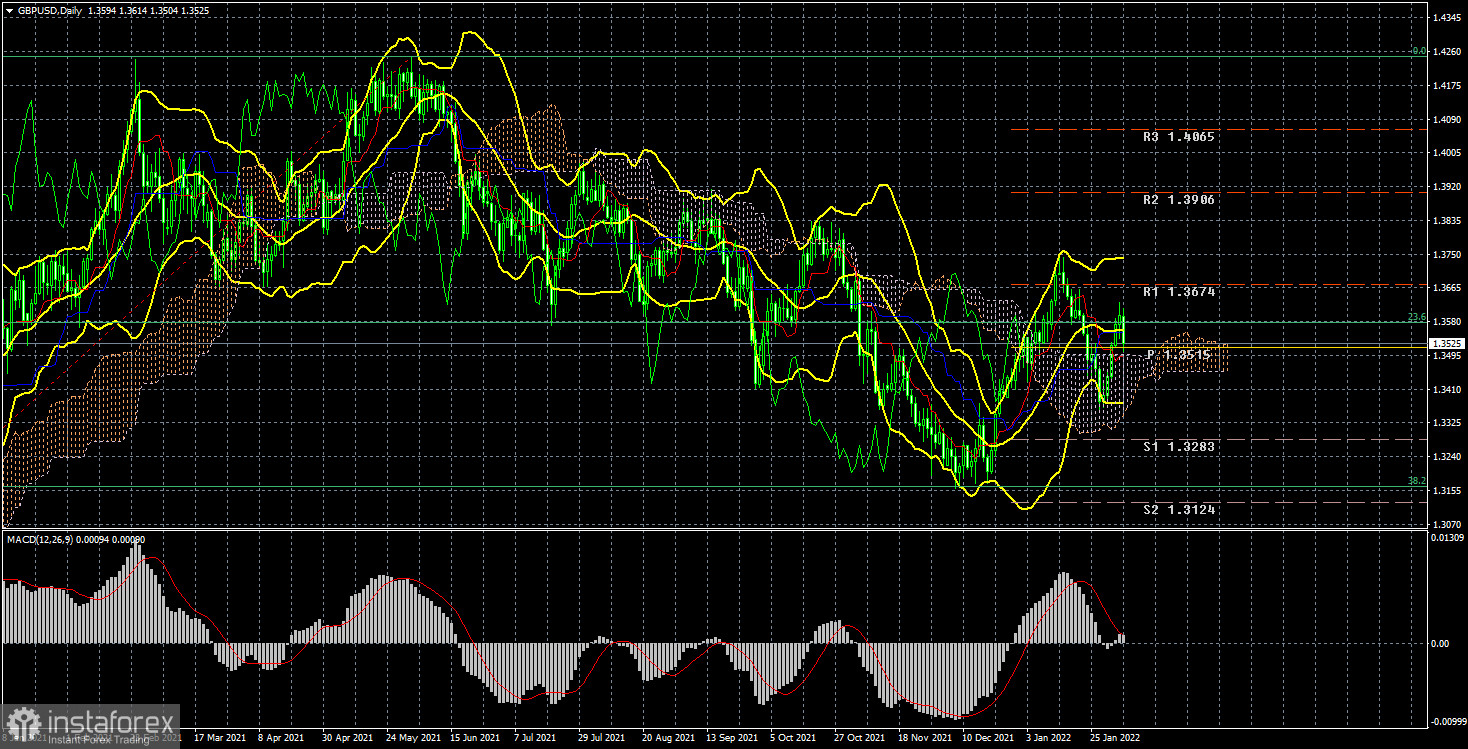Click the 8 Apr 2021 date label
Viewport: 1468px width, 749px height.
(x=281, y=737)
